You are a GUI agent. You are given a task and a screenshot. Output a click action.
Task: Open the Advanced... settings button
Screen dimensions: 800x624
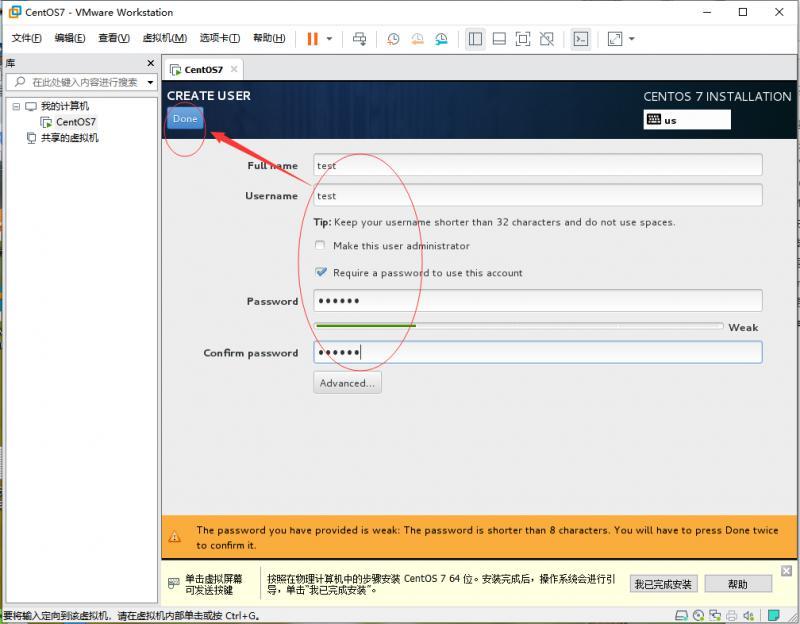click(x=347, y=383)
